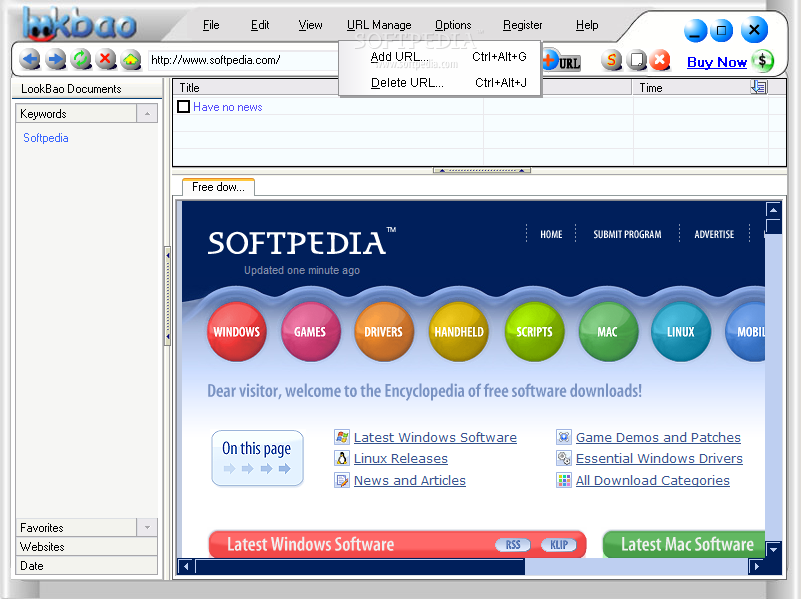Click the icon beside Essential Windows Drivers
The image size is (801, 599).
[563, 458]
